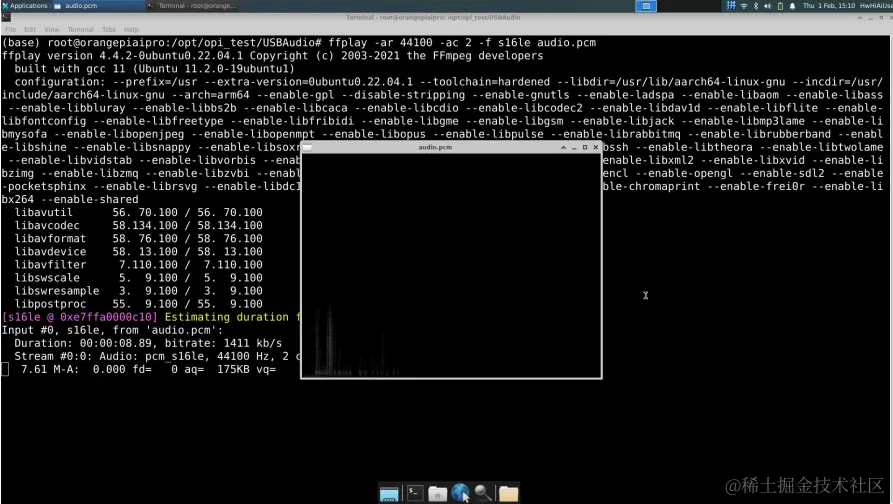Click the libavcodec version row

[x=138, y=226]
